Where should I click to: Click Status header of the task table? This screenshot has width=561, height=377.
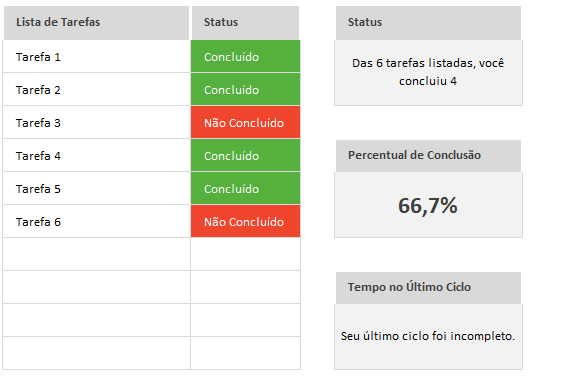(x=245, y=23)
